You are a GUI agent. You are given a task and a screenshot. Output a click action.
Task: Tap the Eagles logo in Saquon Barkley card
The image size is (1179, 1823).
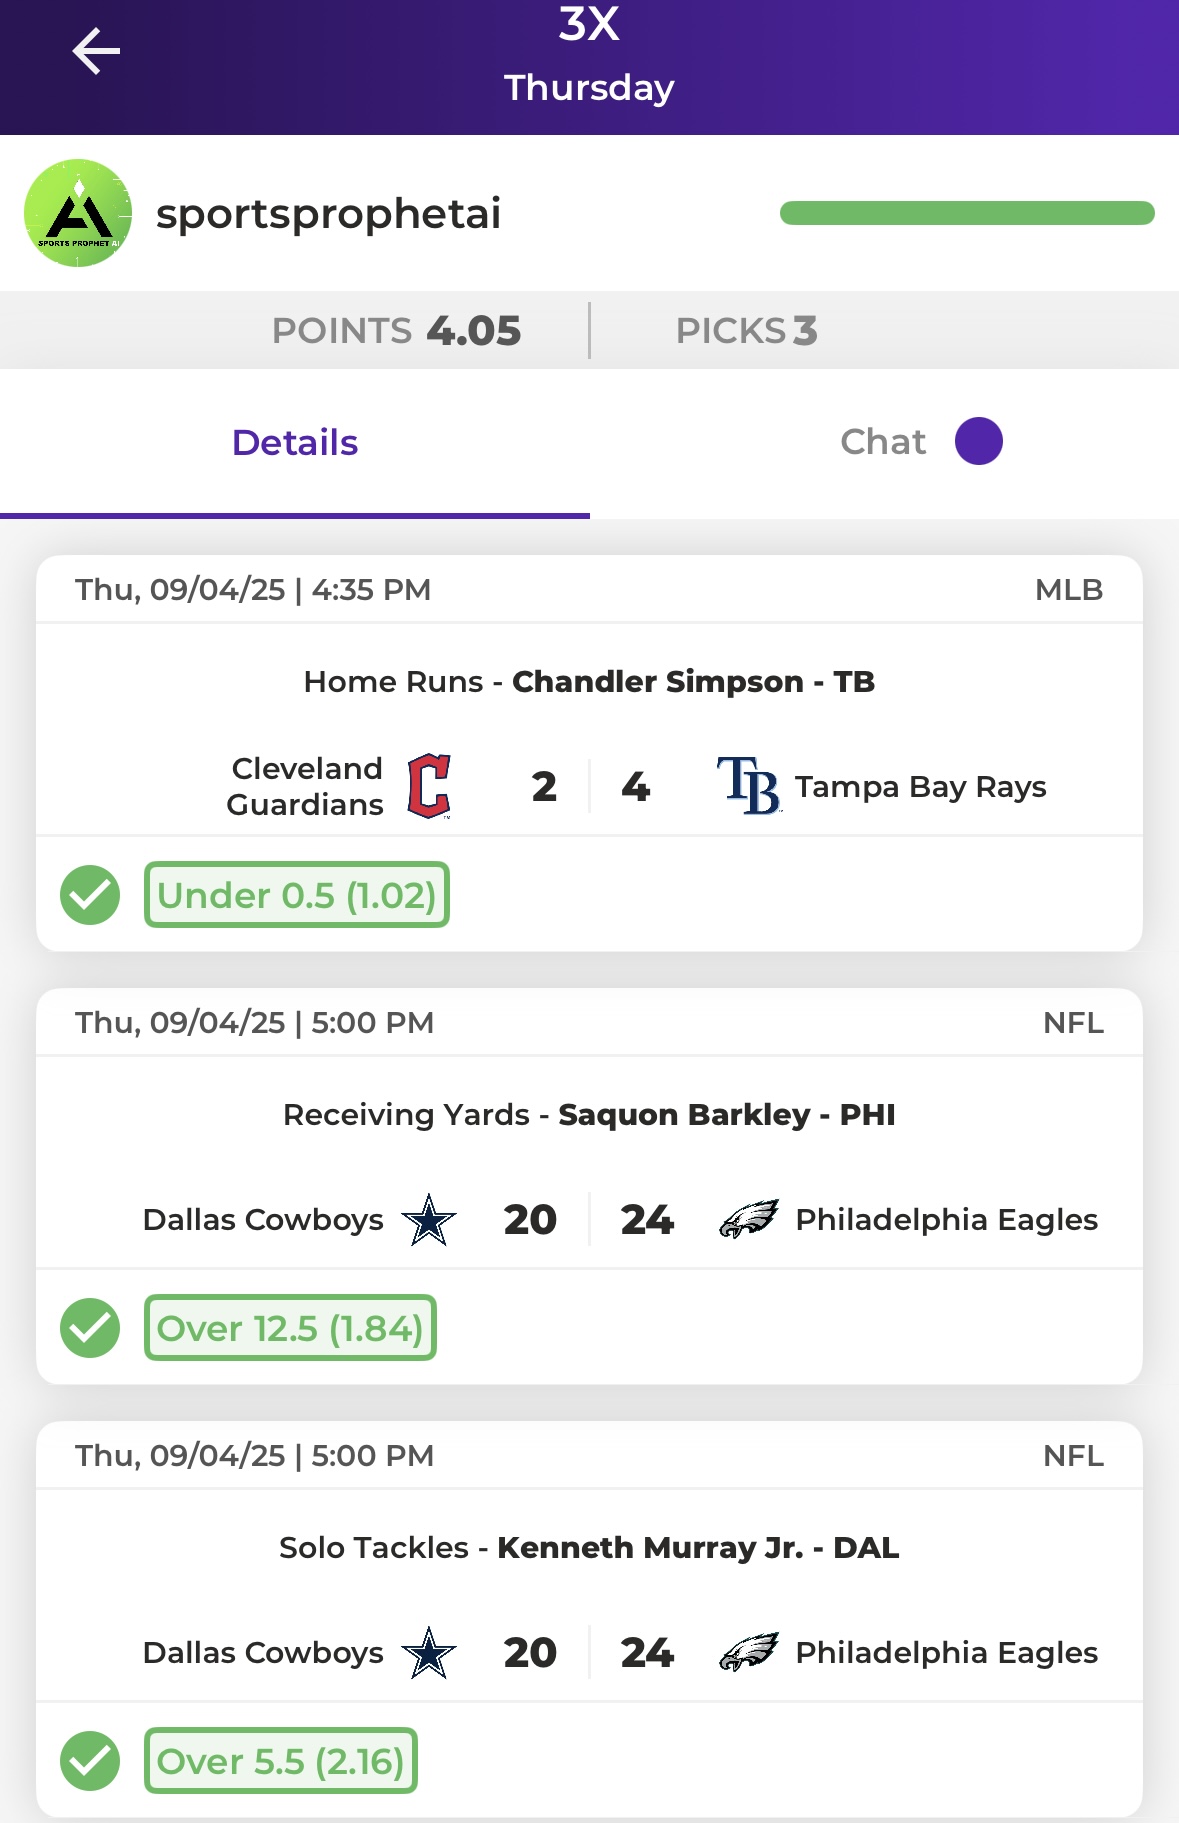(749, 1219)
